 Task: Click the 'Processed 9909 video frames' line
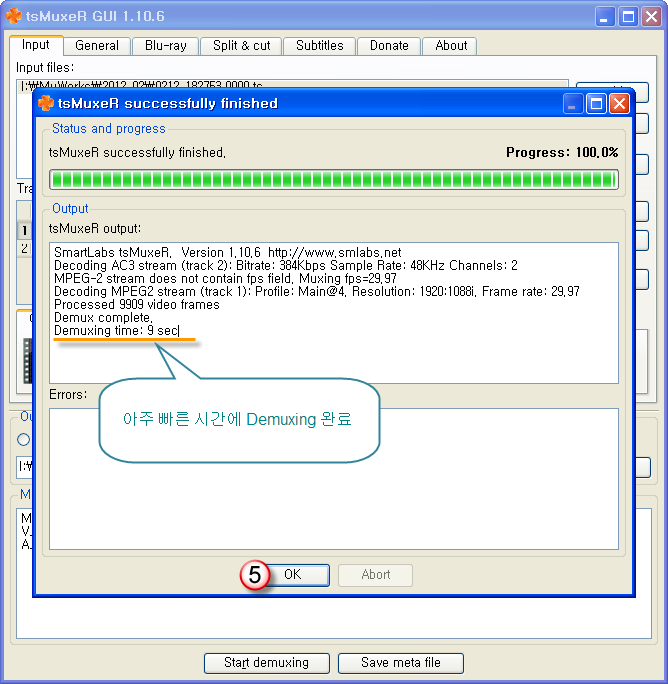pyautogui.click(x=137, y=304)
